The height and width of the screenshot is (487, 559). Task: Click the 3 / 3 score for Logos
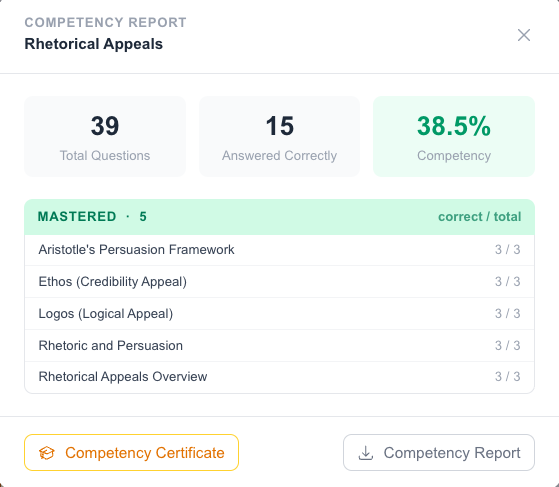[507, 314]
